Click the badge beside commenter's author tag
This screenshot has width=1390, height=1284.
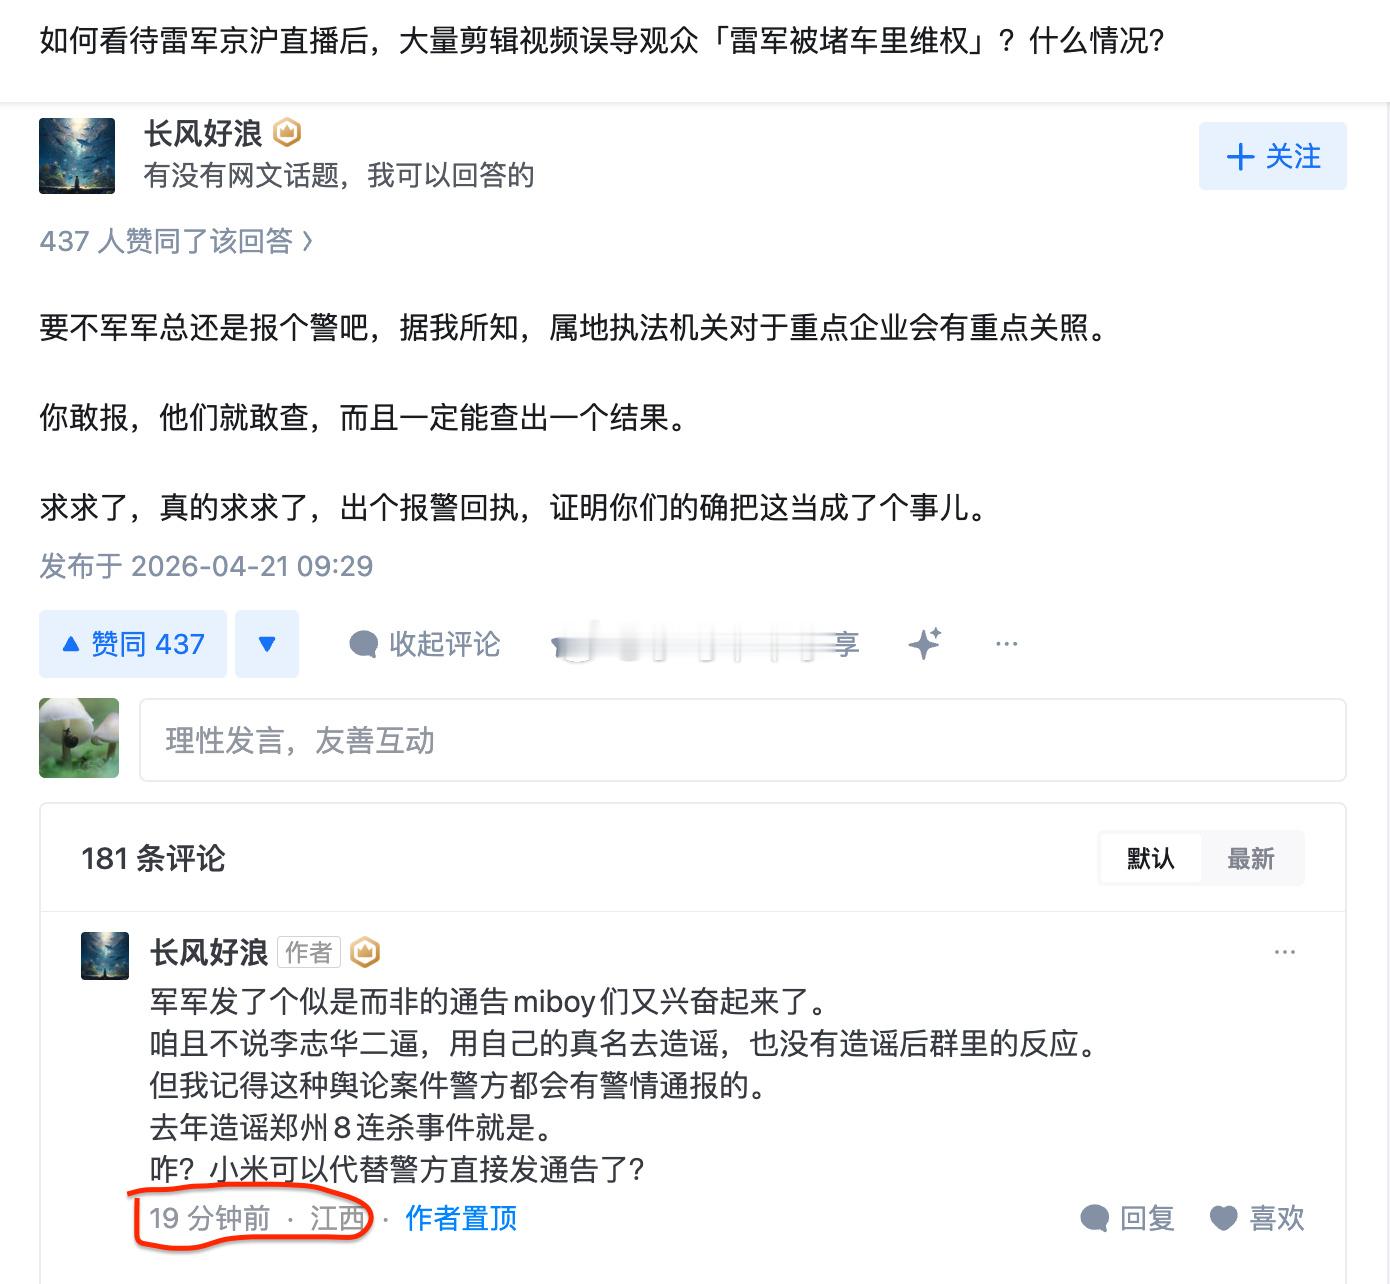coord(366,952)
